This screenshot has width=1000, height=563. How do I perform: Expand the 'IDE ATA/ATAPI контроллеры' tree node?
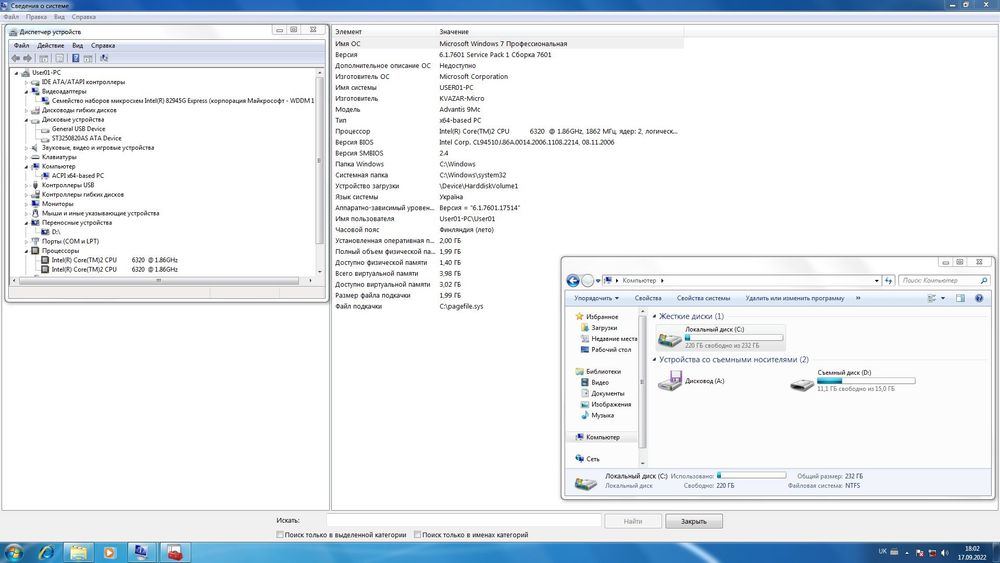pos(26,82)
